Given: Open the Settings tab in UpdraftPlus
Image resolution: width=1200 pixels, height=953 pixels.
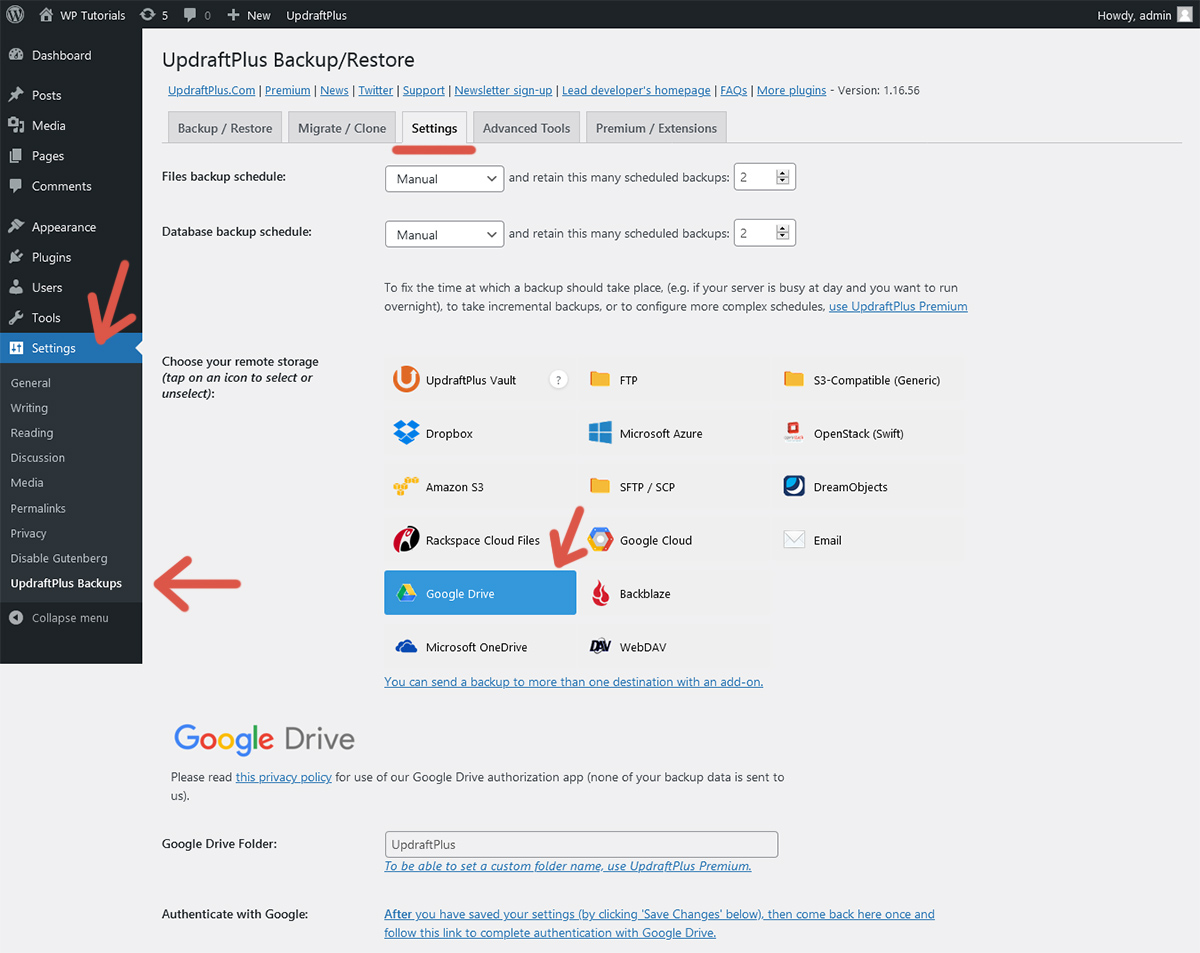Looking at the screenshot, I should coord(434,128).
